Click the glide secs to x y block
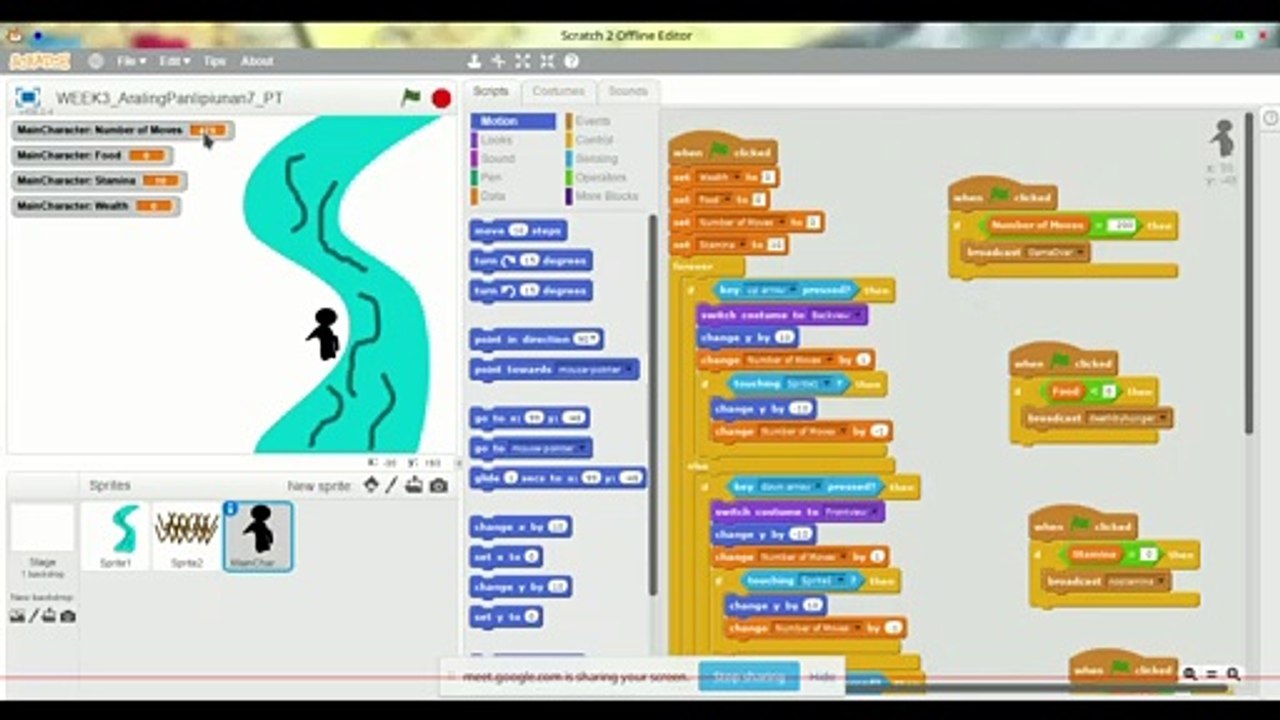 click(x=558, y=479)
